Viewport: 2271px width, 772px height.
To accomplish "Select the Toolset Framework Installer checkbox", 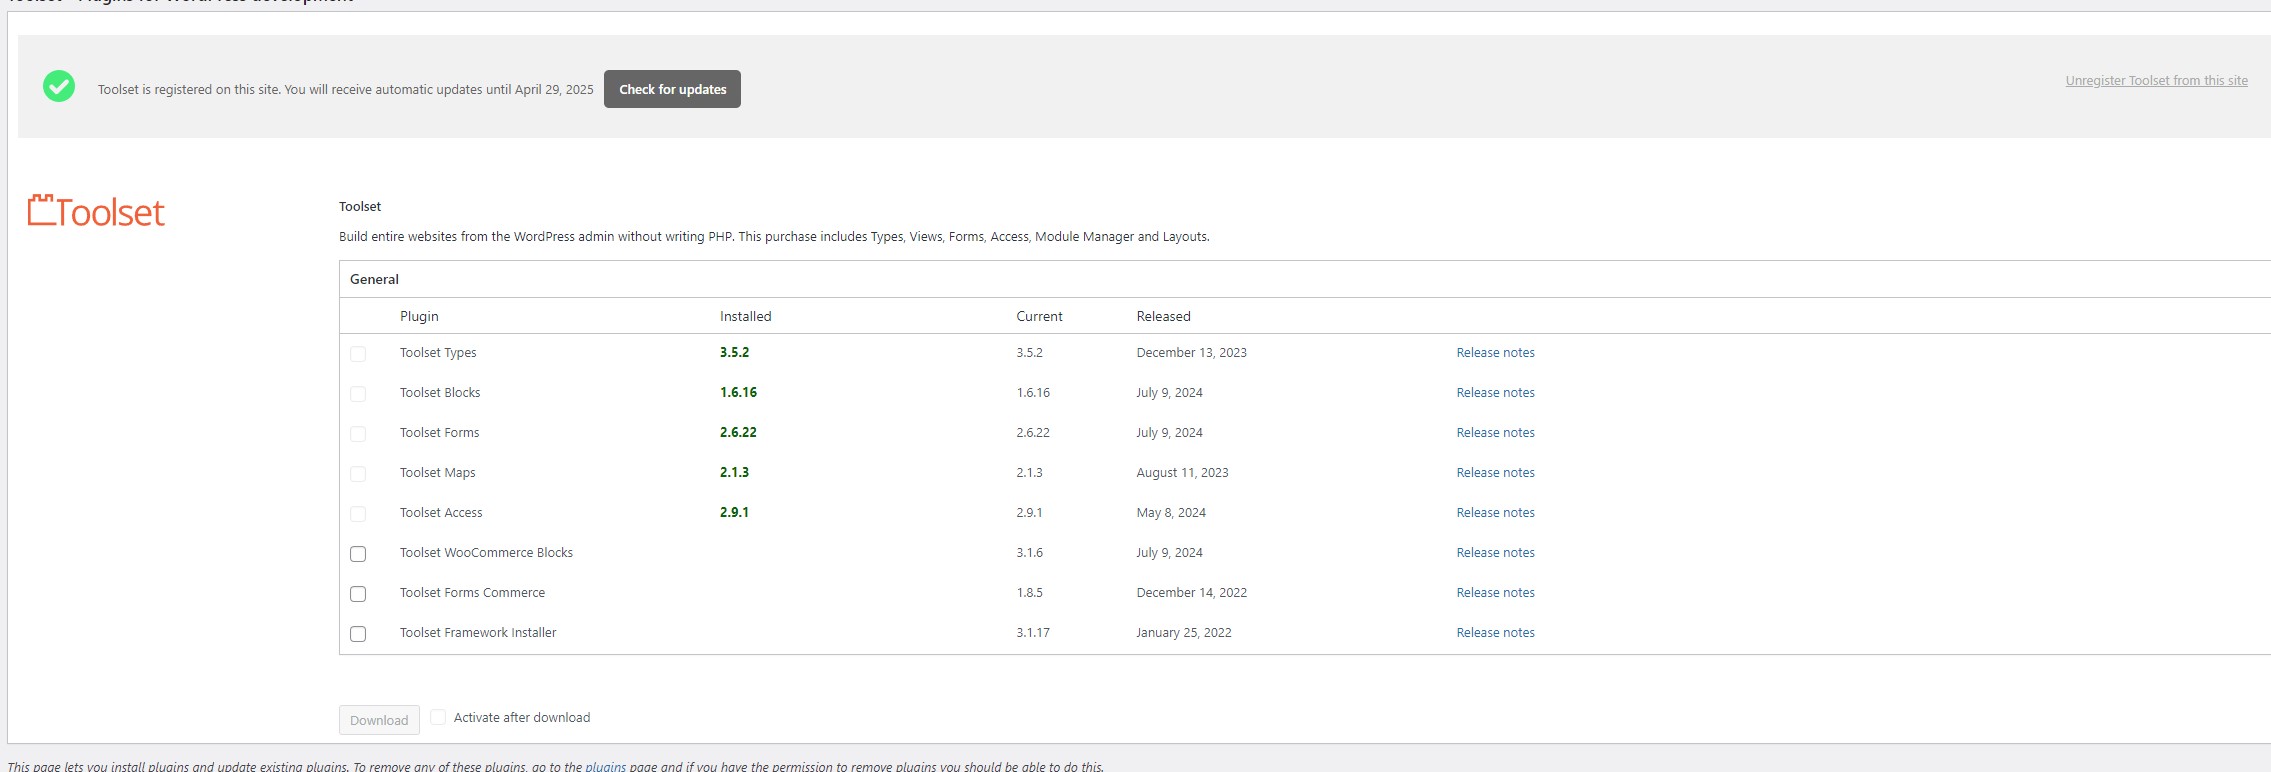I will [x=358, y=634].
